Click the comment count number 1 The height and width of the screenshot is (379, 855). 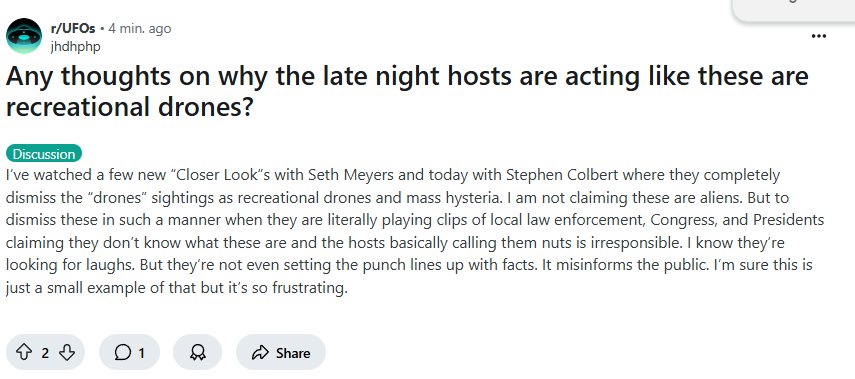pyautogui.click(x=141, y=353)
